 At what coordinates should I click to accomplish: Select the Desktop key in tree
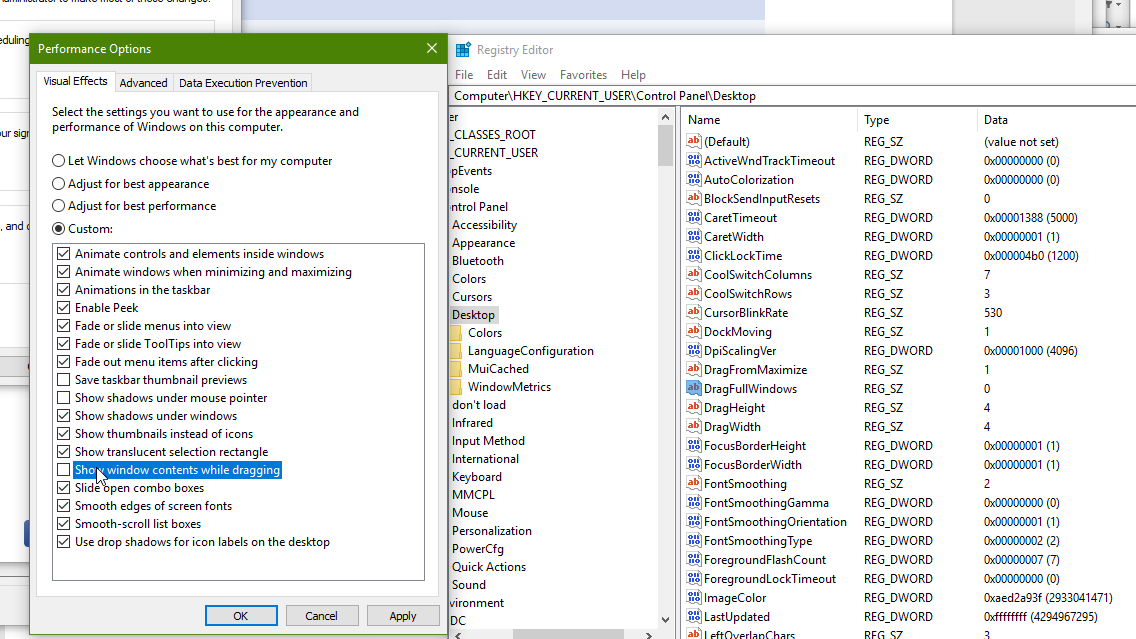tap(473, 315)
